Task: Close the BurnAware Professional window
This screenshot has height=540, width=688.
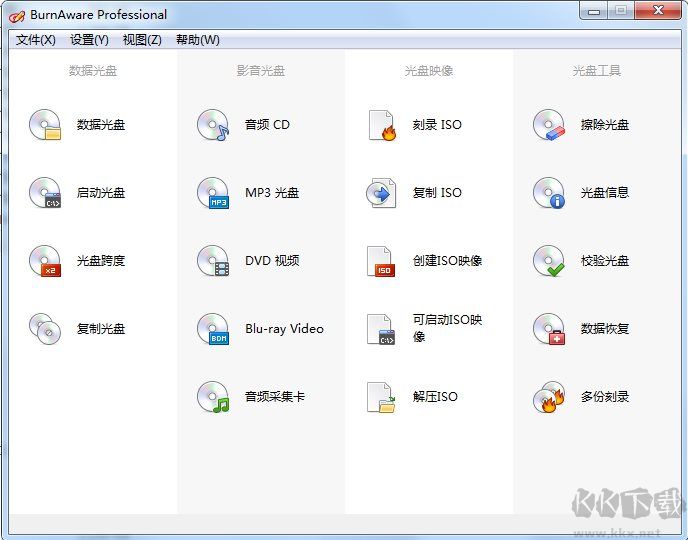Action: click(658, 11)
